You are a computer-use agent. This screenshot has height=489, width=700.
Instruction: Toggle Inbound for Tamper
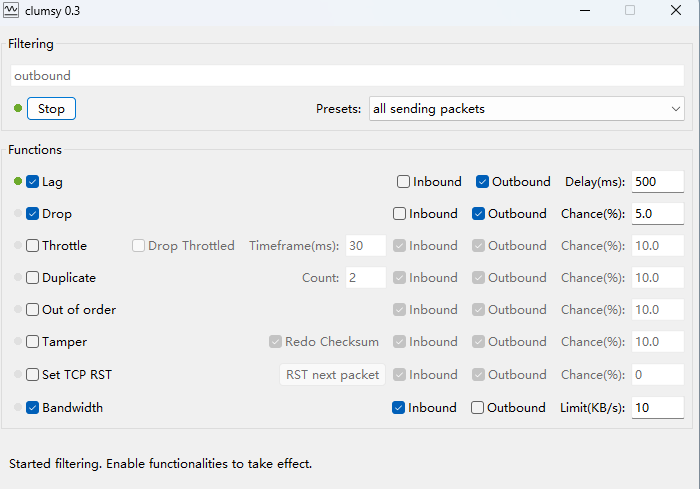coord(399,342)
